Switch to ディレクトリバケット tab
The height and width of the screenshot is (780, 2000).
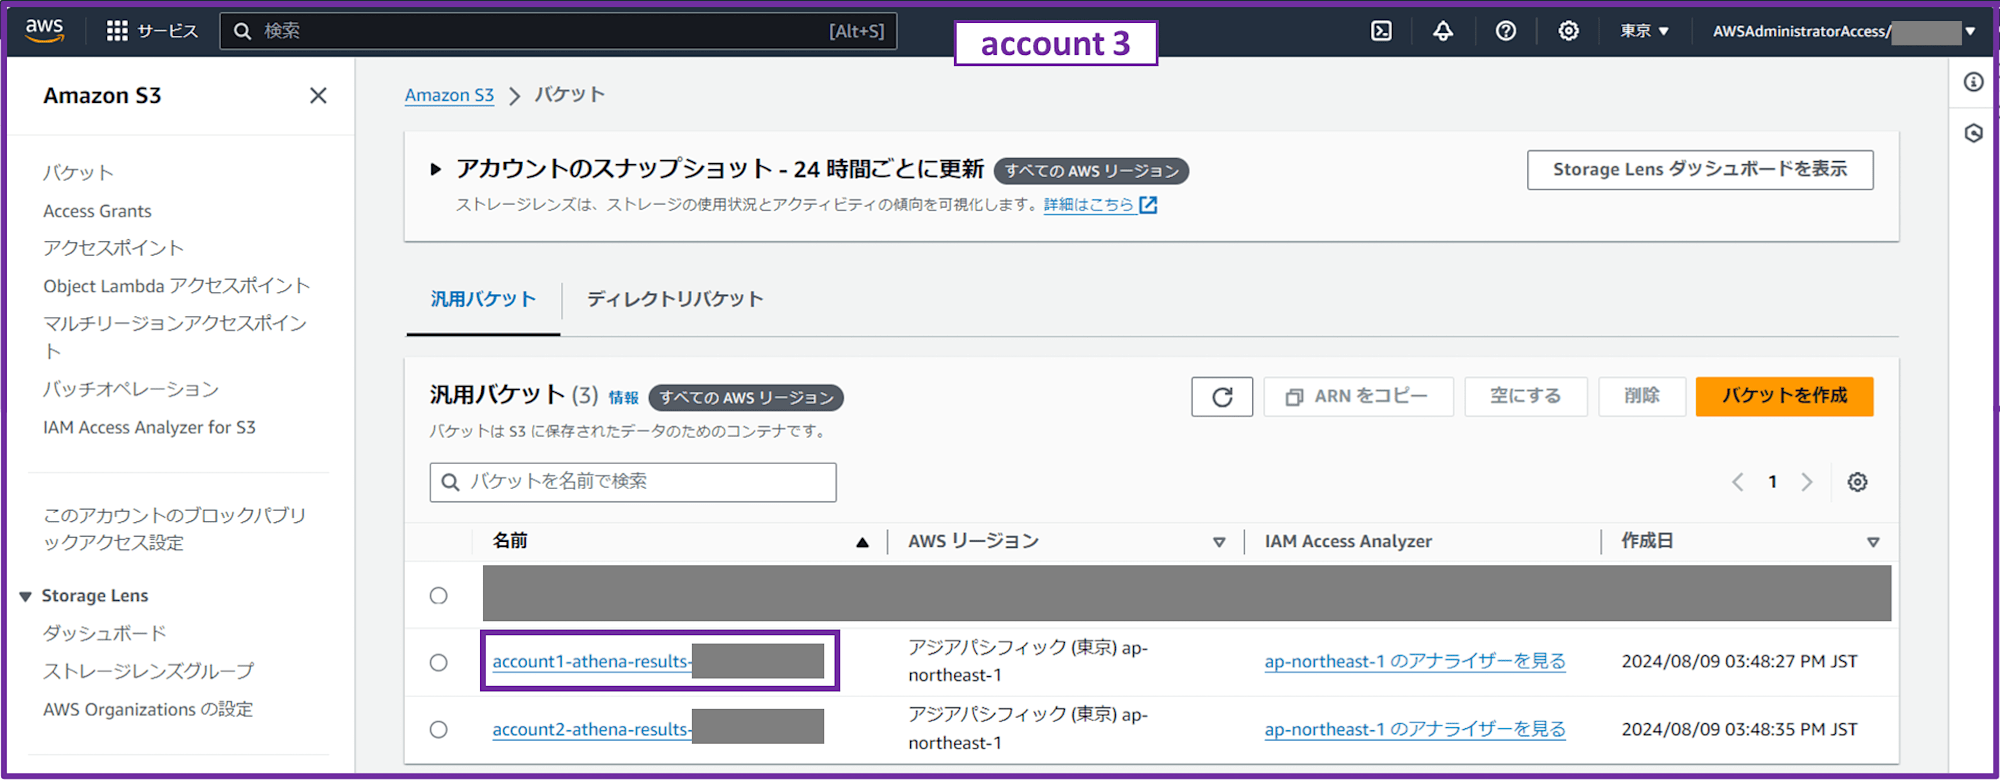pyautogui.click(x=675, y=299)
